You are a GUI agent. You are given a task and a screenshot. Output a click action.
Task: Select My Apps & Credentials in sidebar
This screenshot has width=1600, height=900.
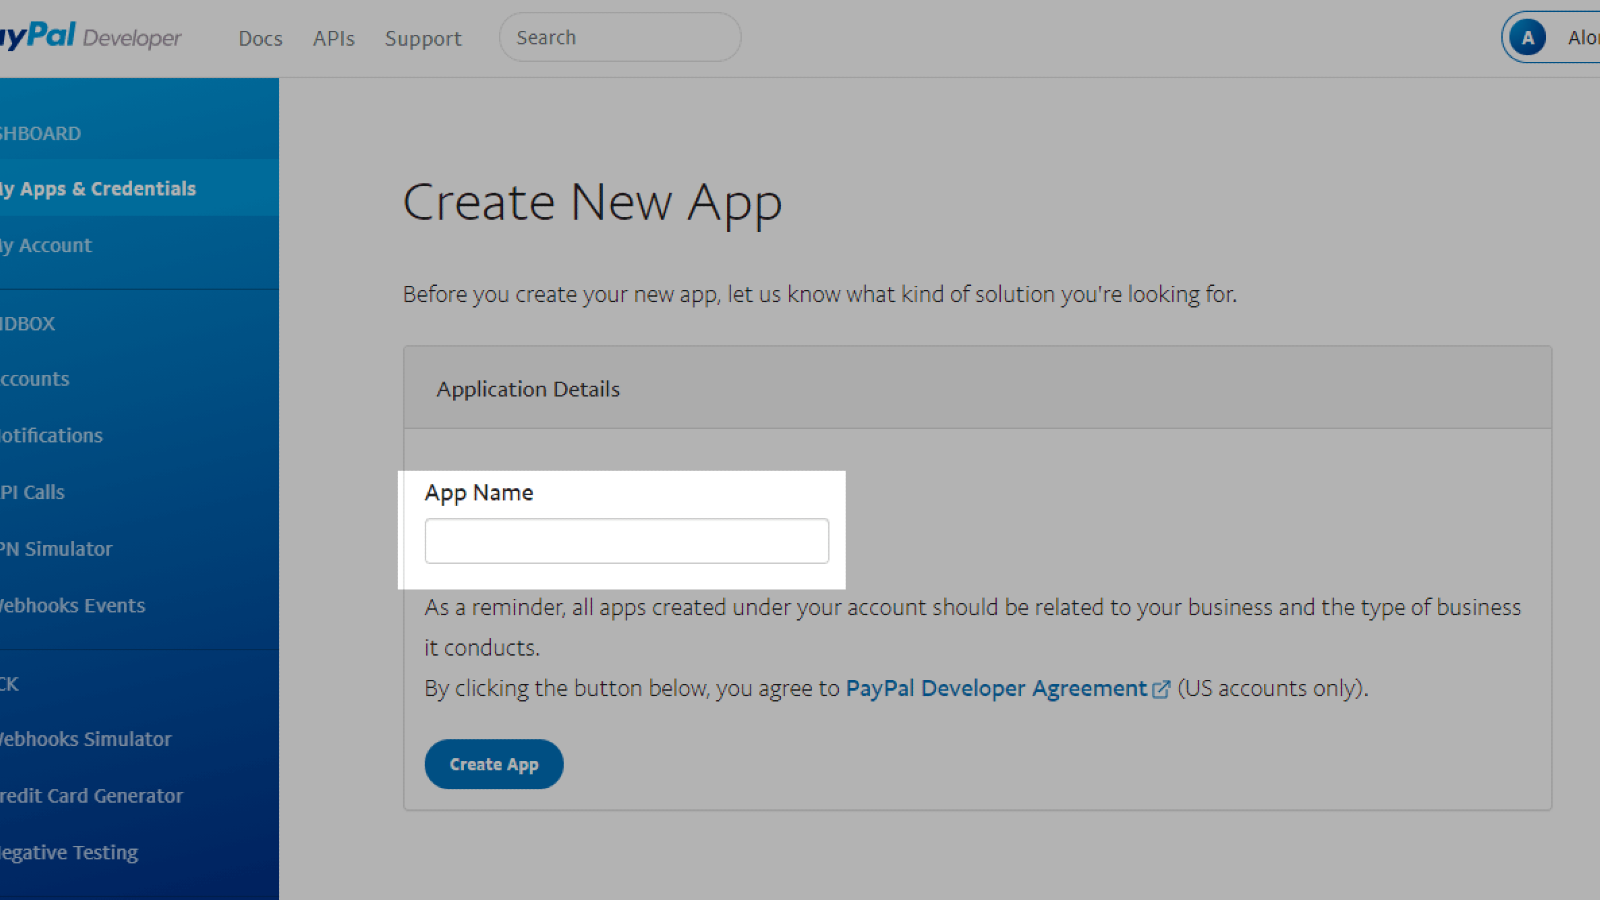tap(100, 188)
